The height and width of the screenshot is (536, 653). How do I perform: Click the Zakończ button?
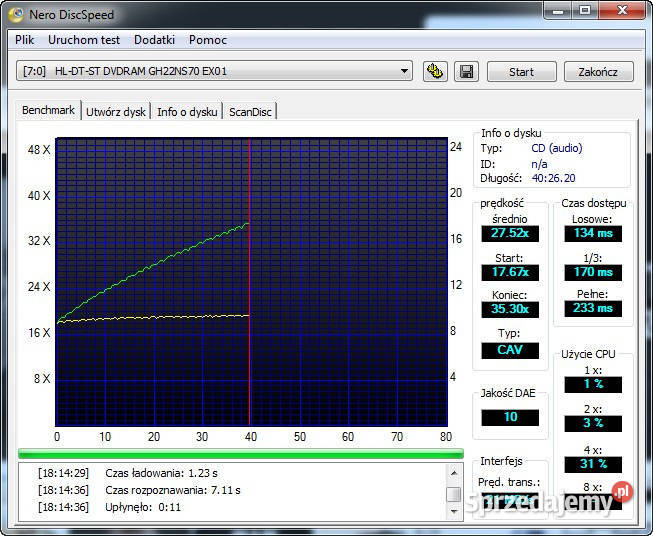click(x=598, y=72)
